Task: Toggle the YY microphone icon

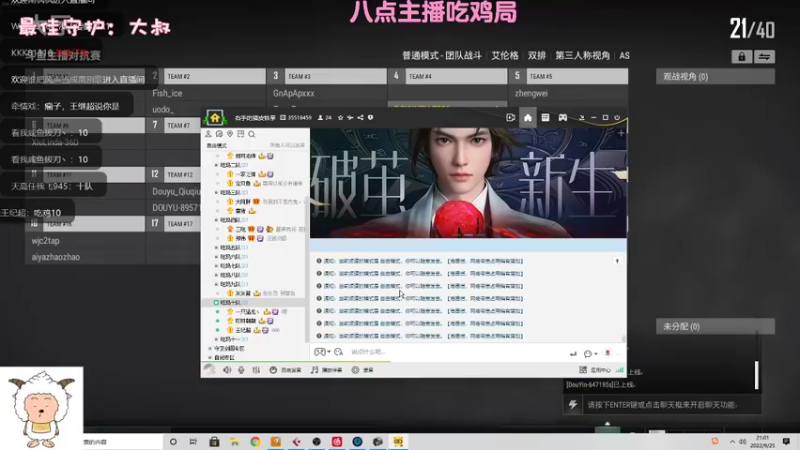Action: pos(241,370)
